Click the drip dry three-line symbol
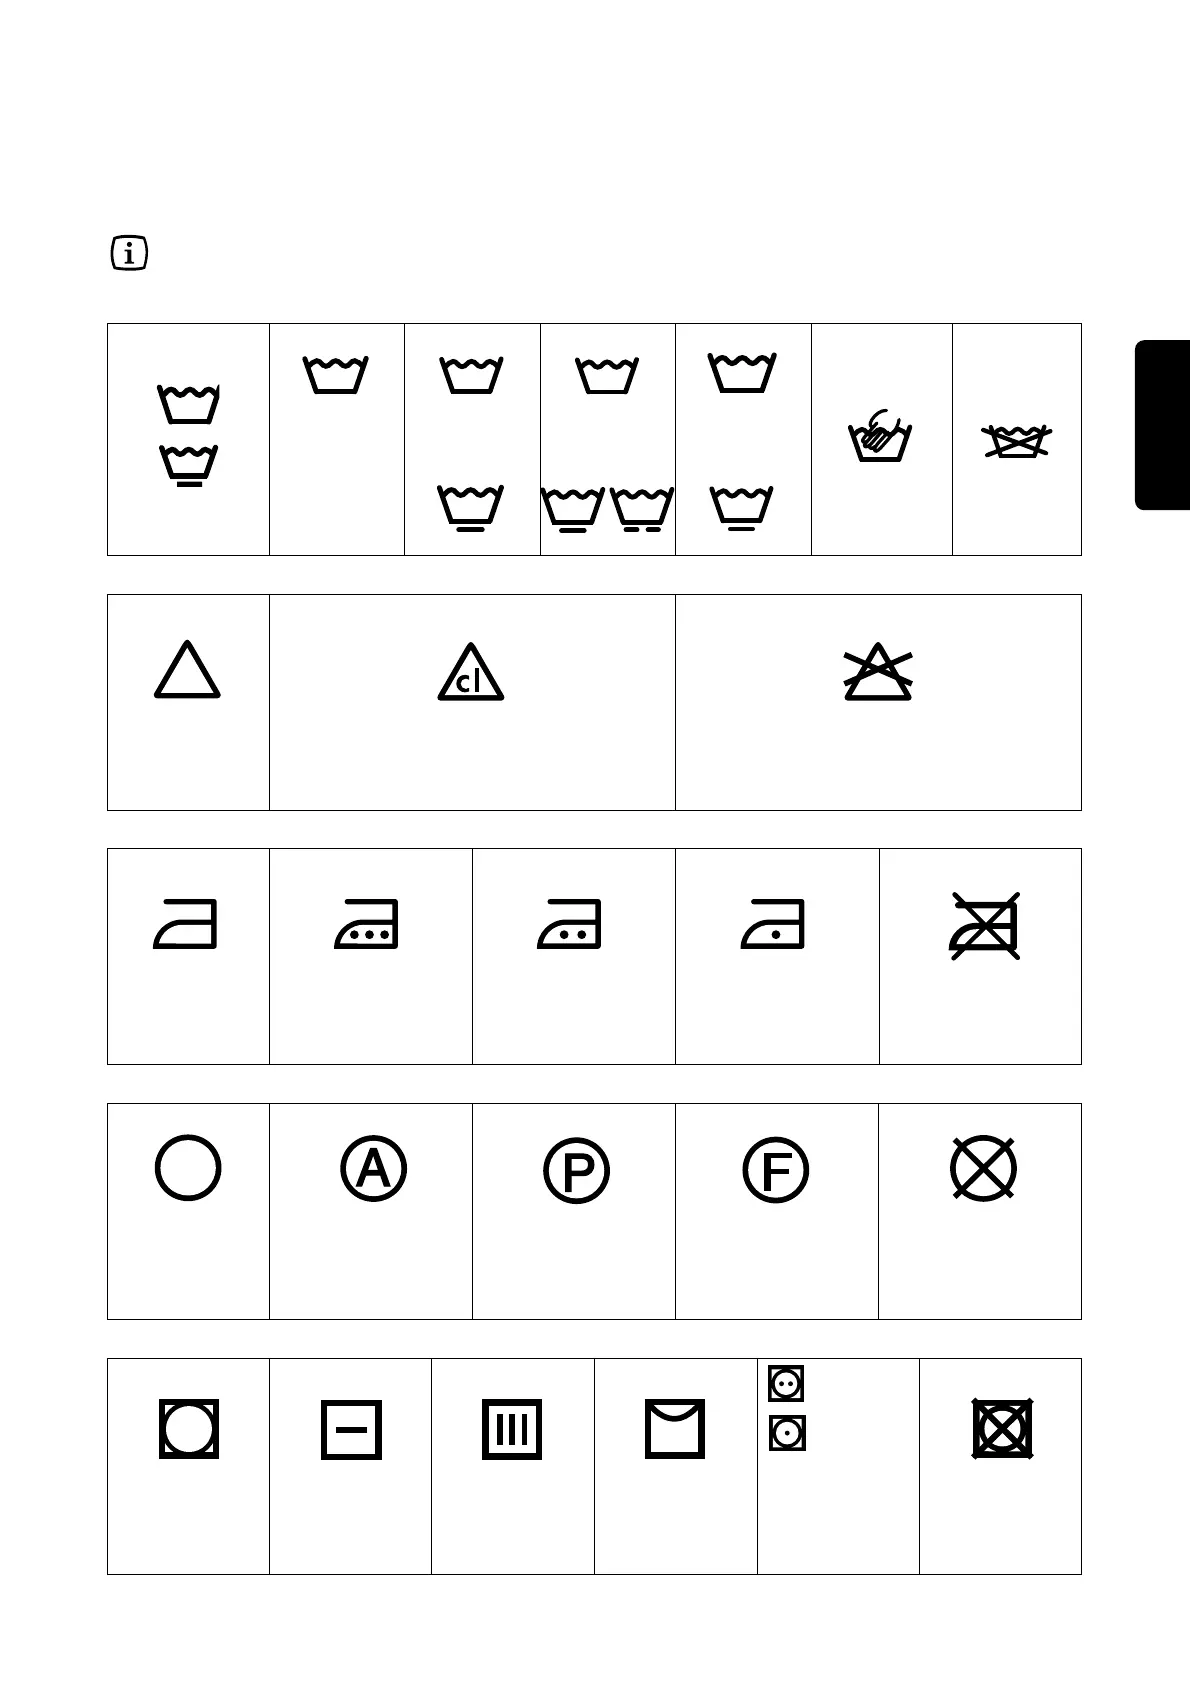 512,1429
